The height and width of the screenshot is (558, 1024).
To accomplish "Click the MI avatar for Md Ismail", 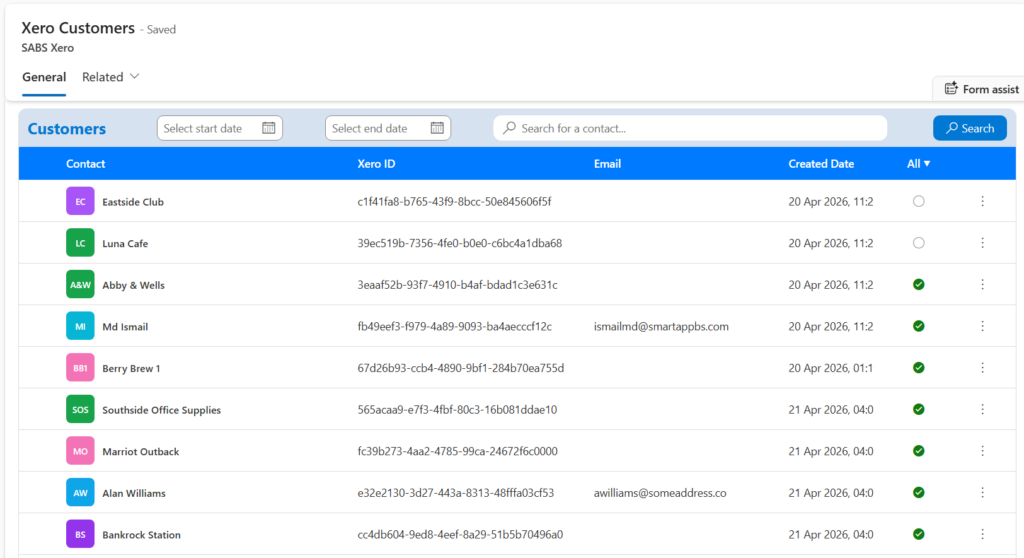I will coord(80,326).
